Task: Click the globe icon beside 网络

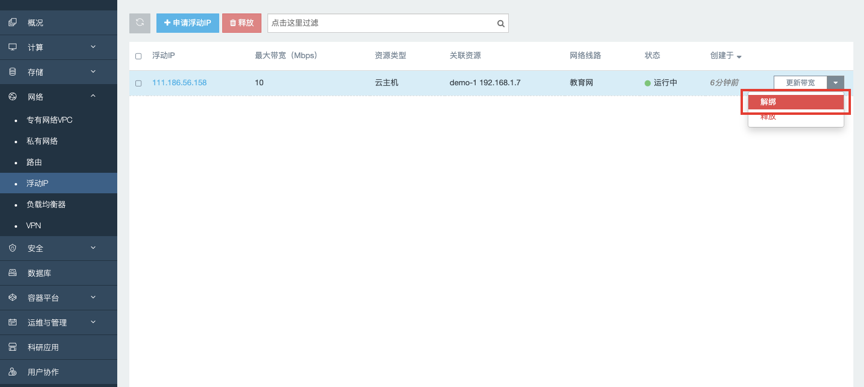Action: (13, 97)
